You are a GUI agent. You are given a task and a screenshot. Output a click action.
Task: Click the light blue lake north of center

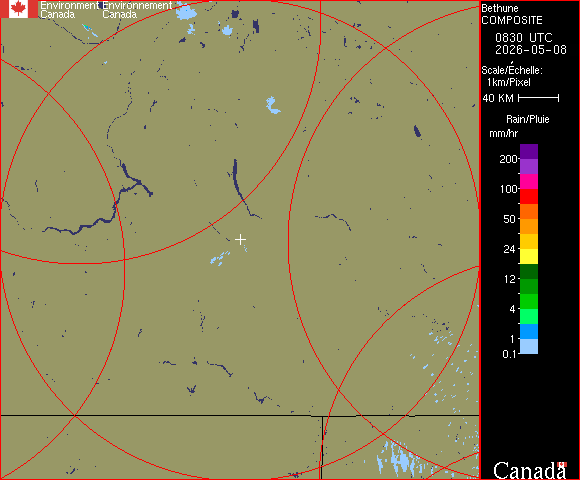[x=273, y=105]
